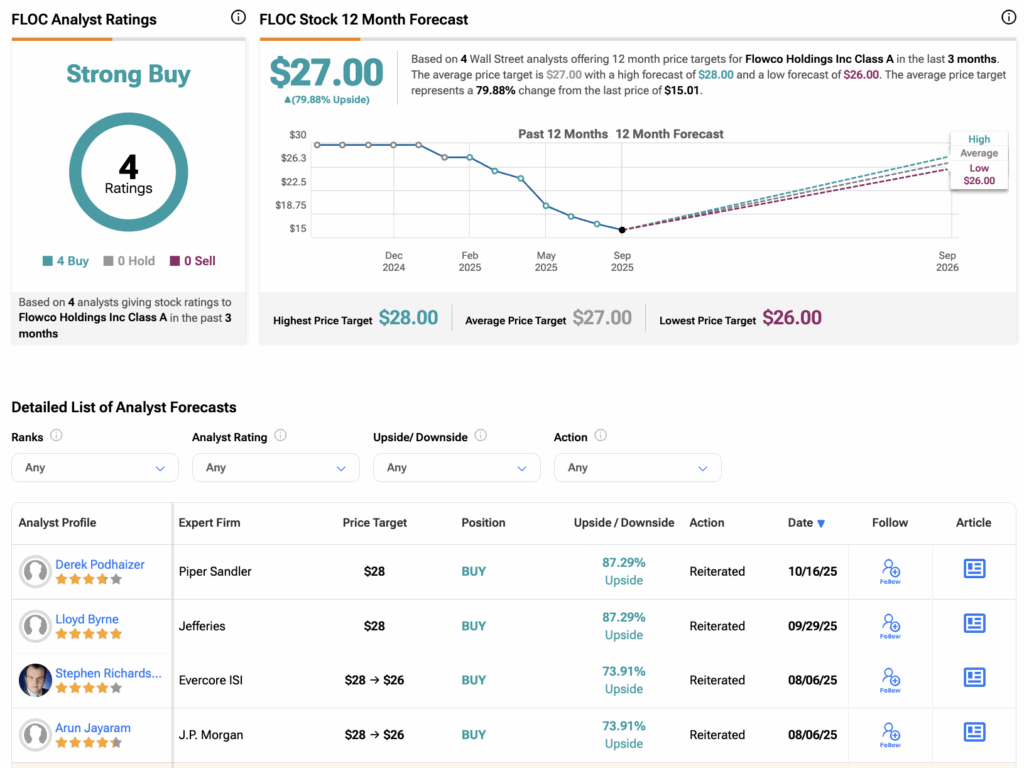Click info icon beside 12 Month Forecast title
Screen dimensions: 1024x768
pyautogui.click(x=1008, y=18)
